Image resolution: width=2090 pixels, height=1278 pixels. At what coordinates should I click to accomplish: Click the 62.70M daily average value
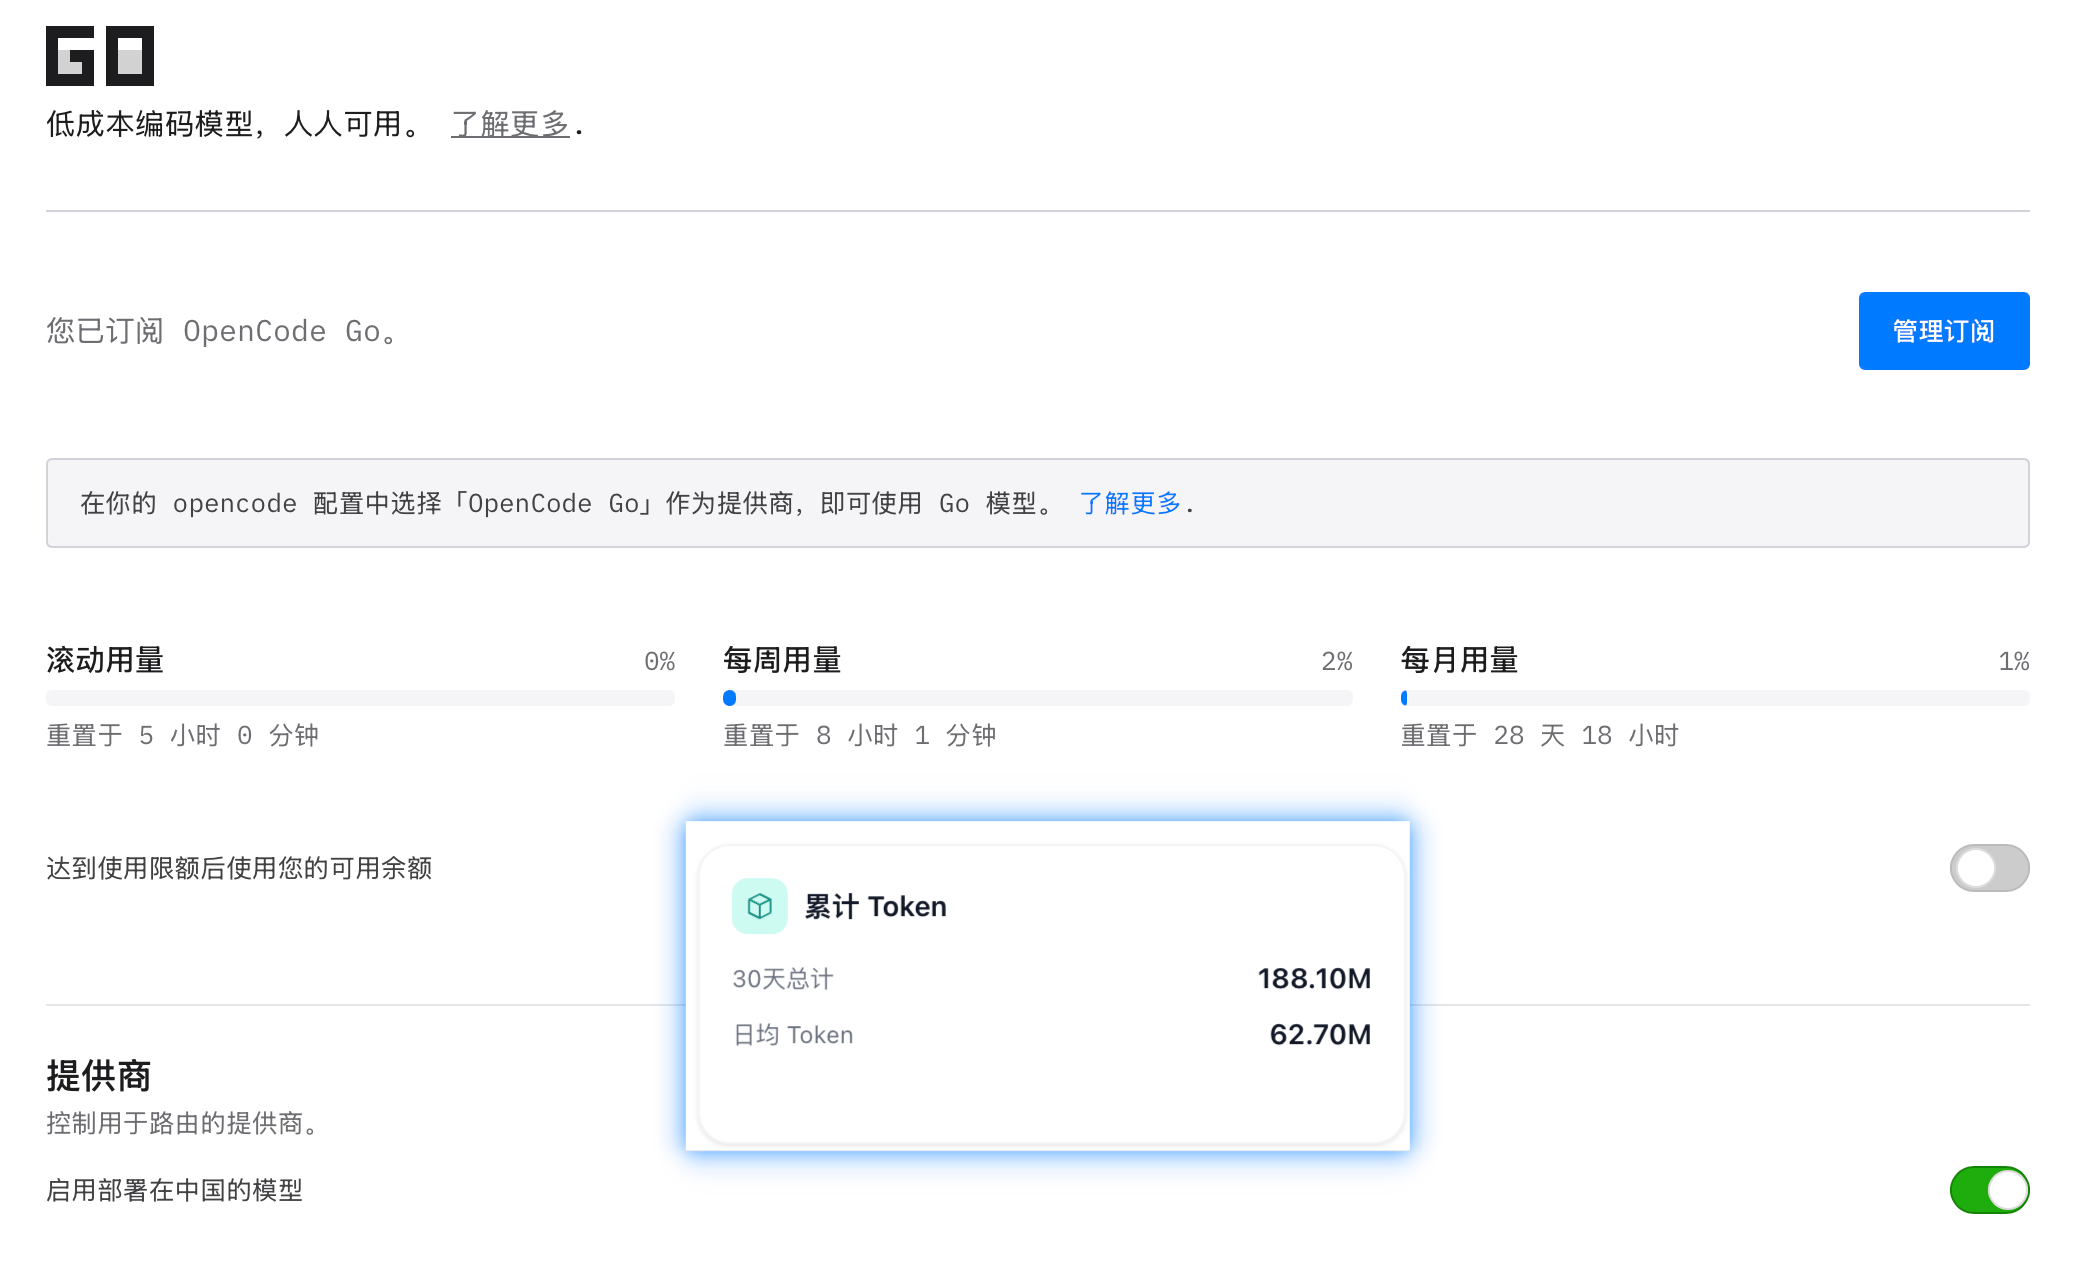[x=1320, y=1034]
